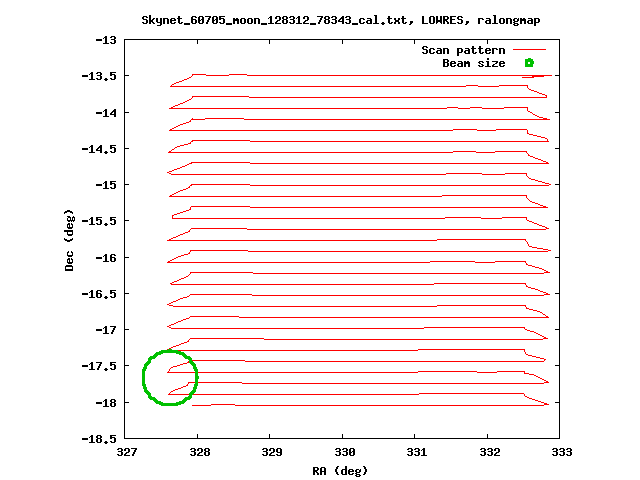Click the large green beam circle
The image size is (640, 480).
(170, 378)
